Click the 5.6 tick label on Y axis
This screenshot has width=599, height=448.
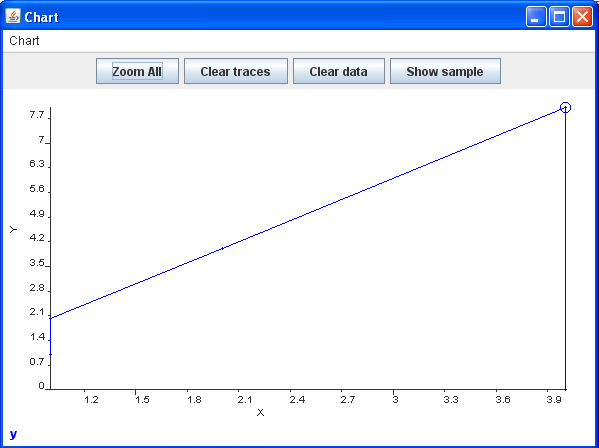[x=37, y=189]
